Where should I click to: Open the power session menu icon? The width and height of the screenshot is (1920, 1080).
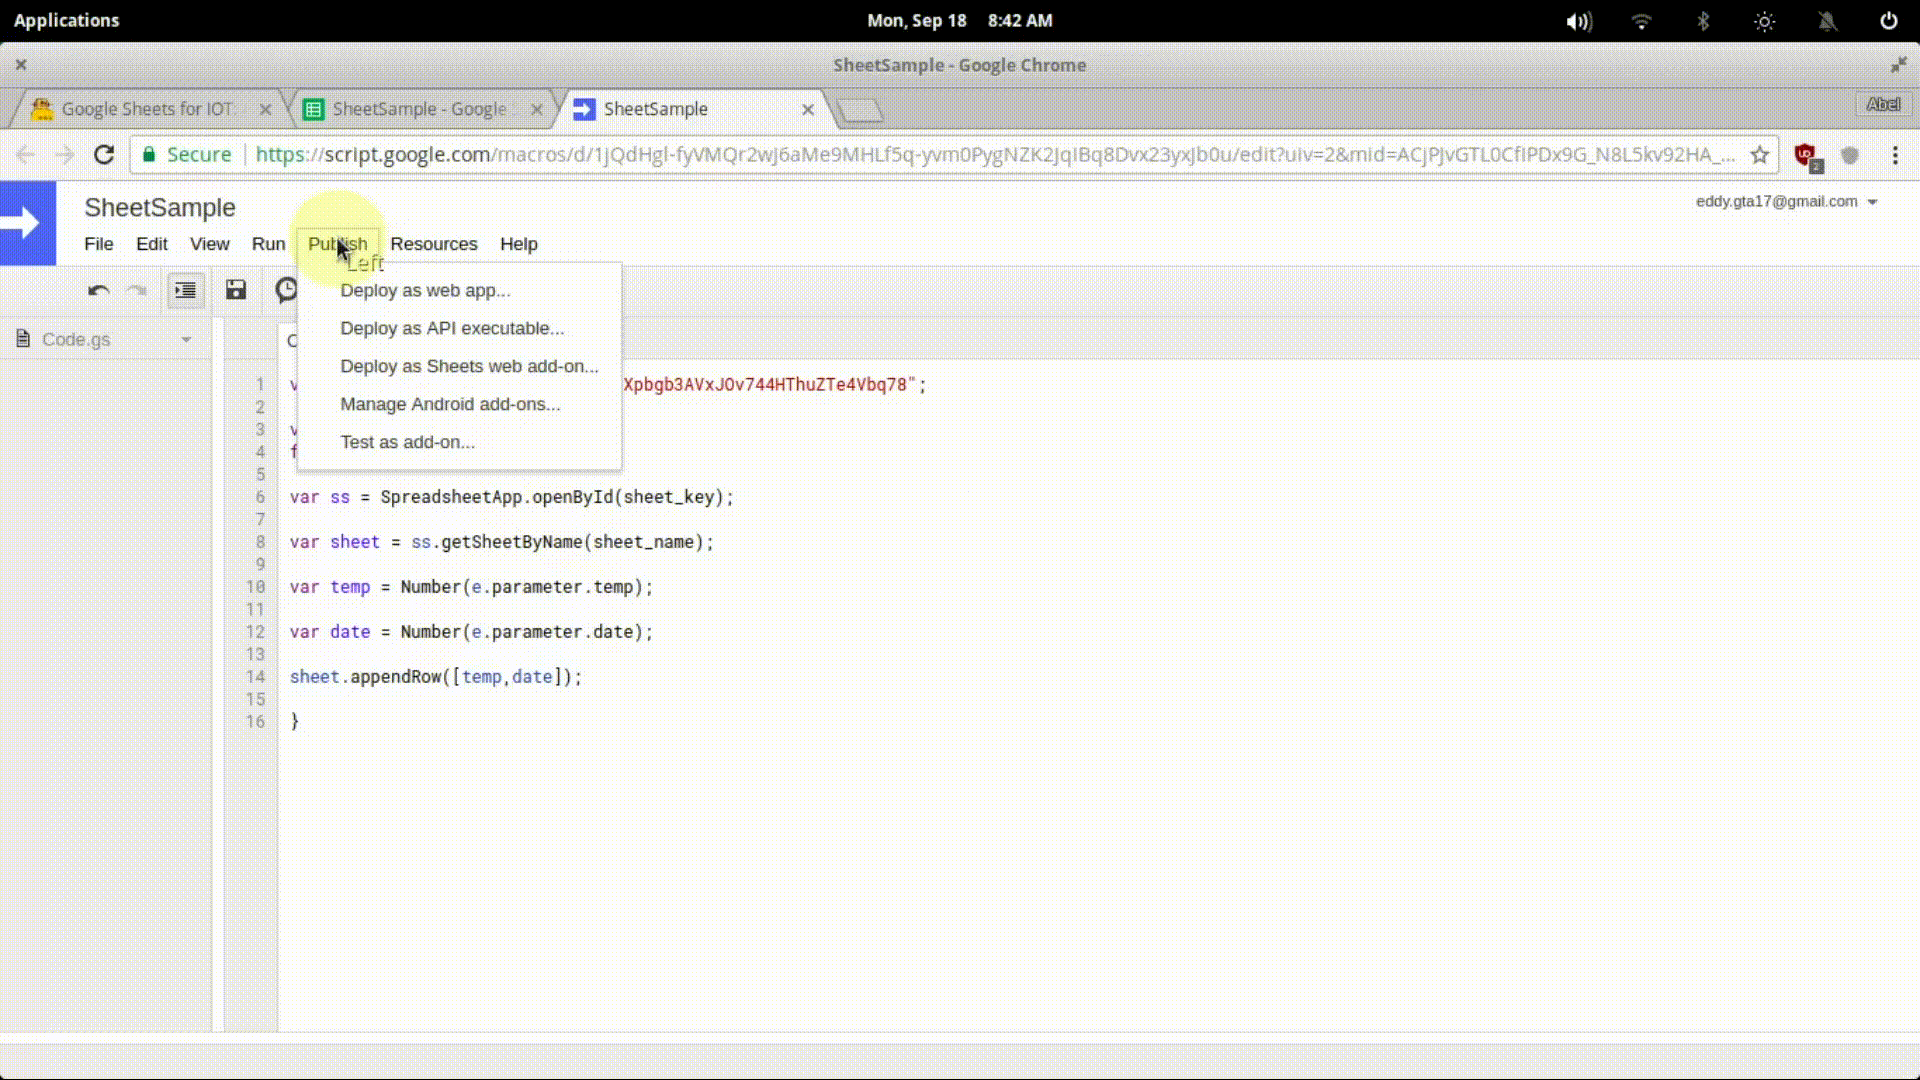pyautogui.click(x=1889, y=21)
